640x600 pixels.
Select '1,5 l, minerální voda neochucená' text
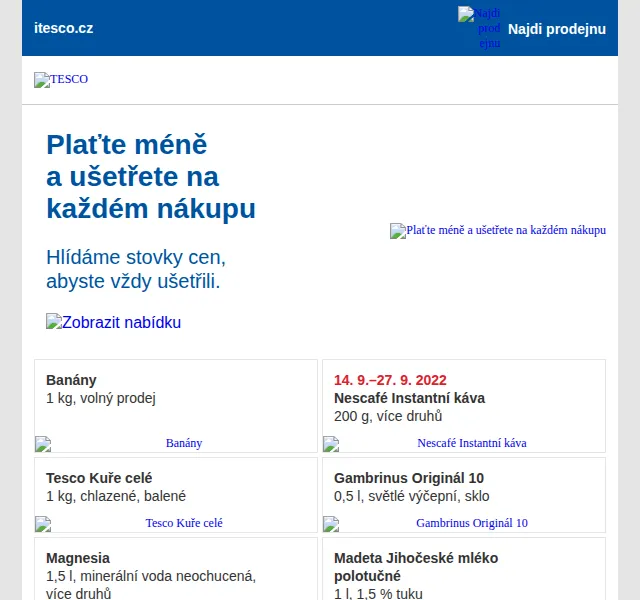click(x=151, y=576)
